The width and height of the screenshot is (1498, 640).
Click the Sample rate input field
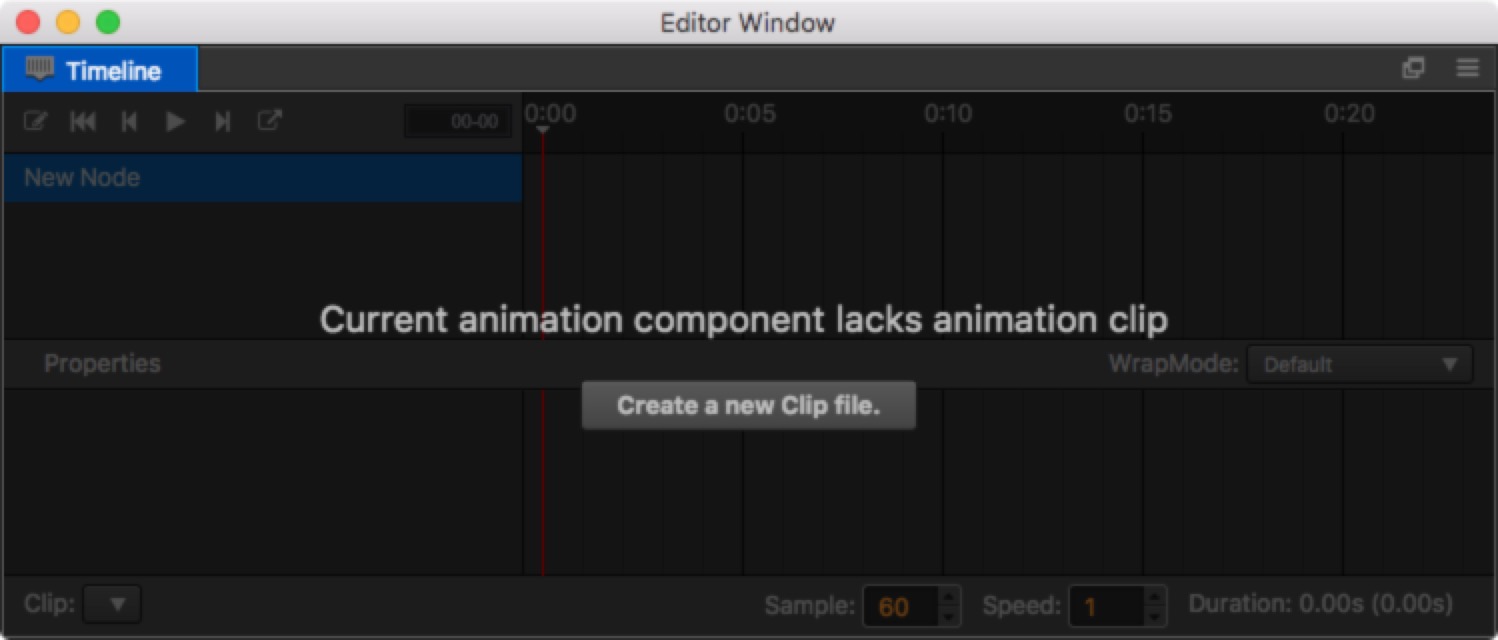pyautogui.click(x=902, y=606)
